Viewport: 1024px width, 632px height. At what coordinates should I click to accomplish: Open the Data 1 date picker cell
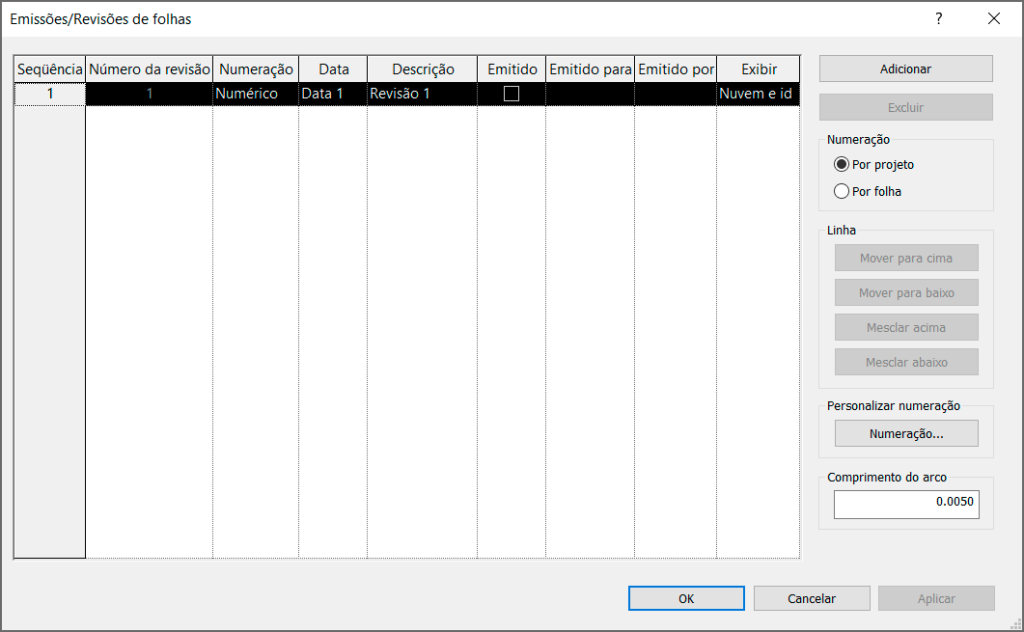click(x=332, y=91)
